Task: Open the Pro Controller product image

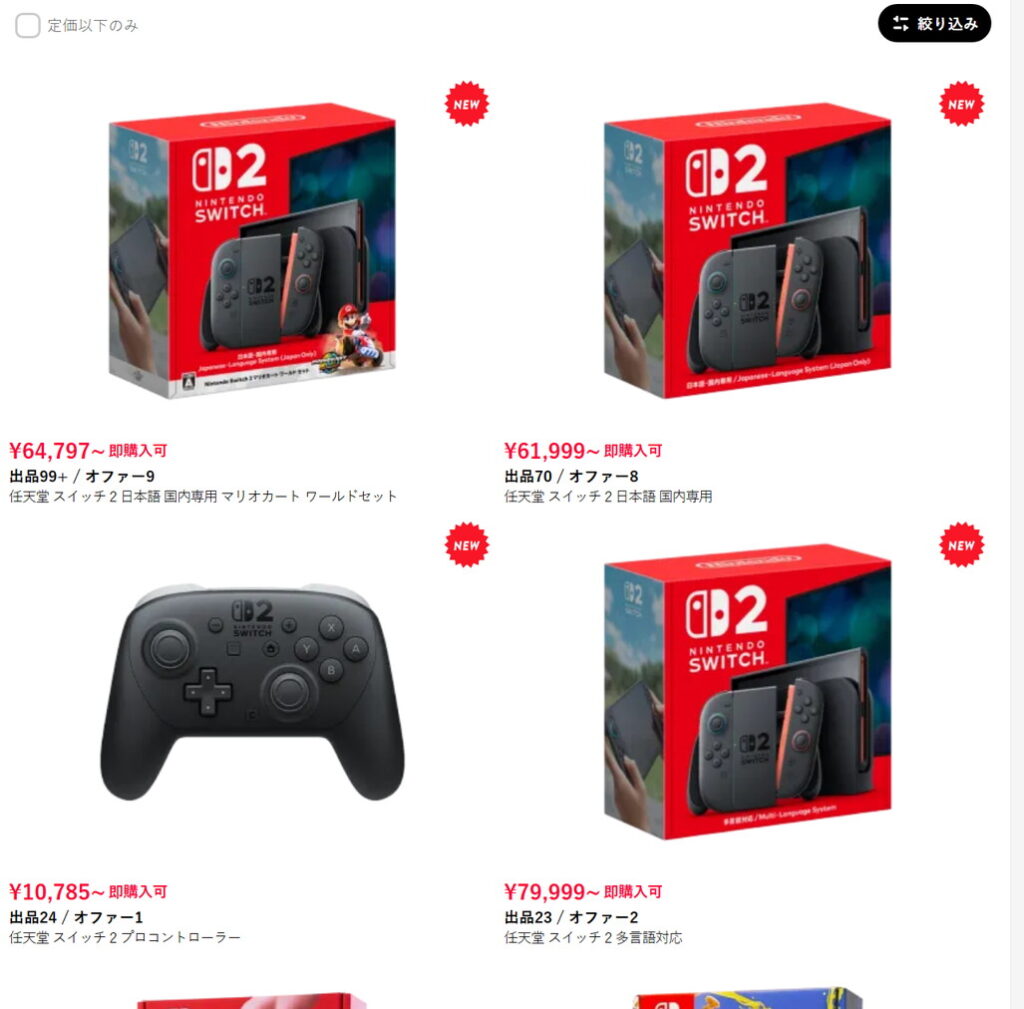Action: (x=252, y=692)
